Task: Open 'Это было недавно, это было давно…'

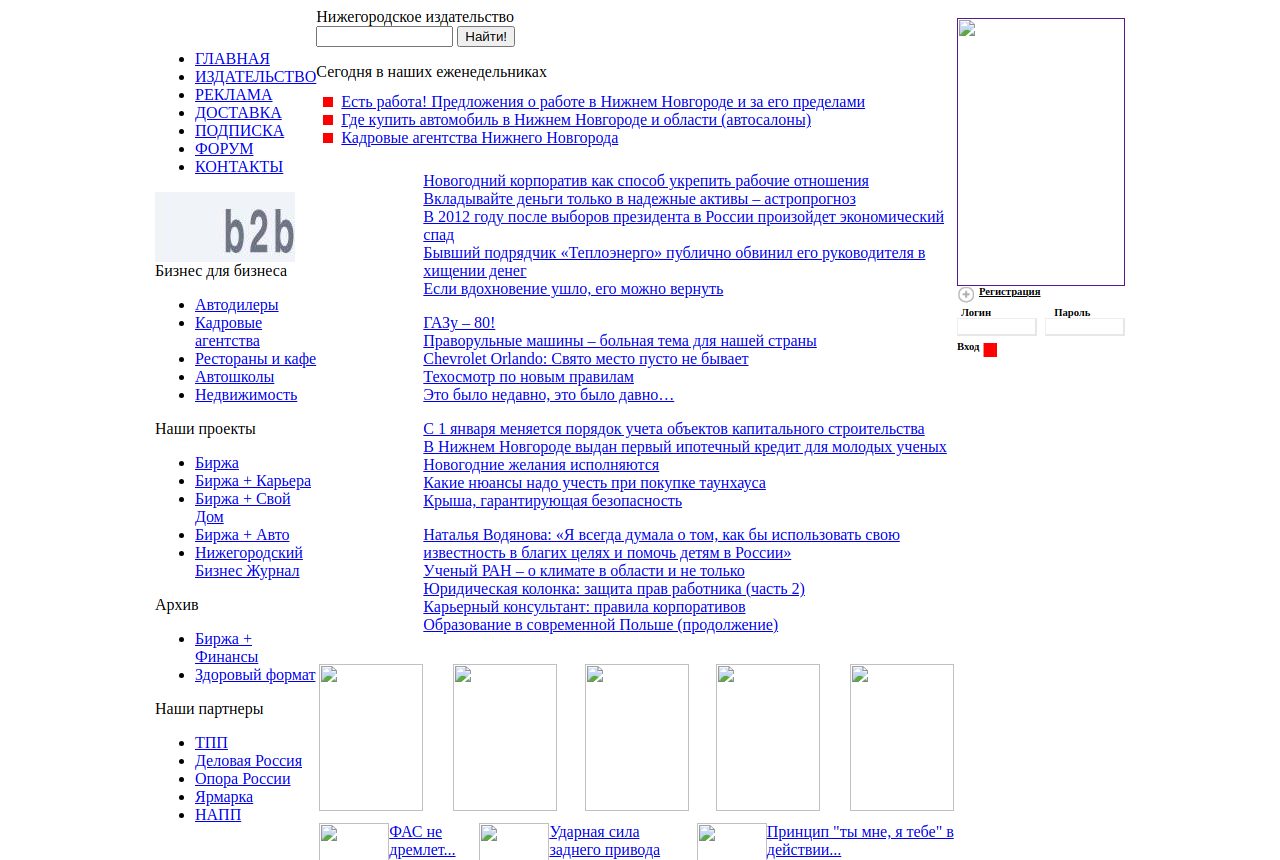Action: coord(548,395)
